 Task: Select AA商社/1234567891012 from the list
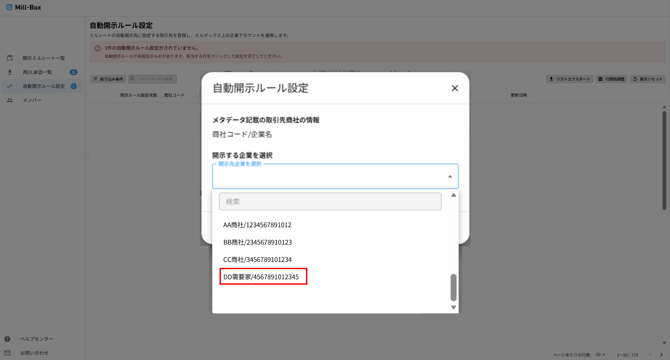(257, 225)
